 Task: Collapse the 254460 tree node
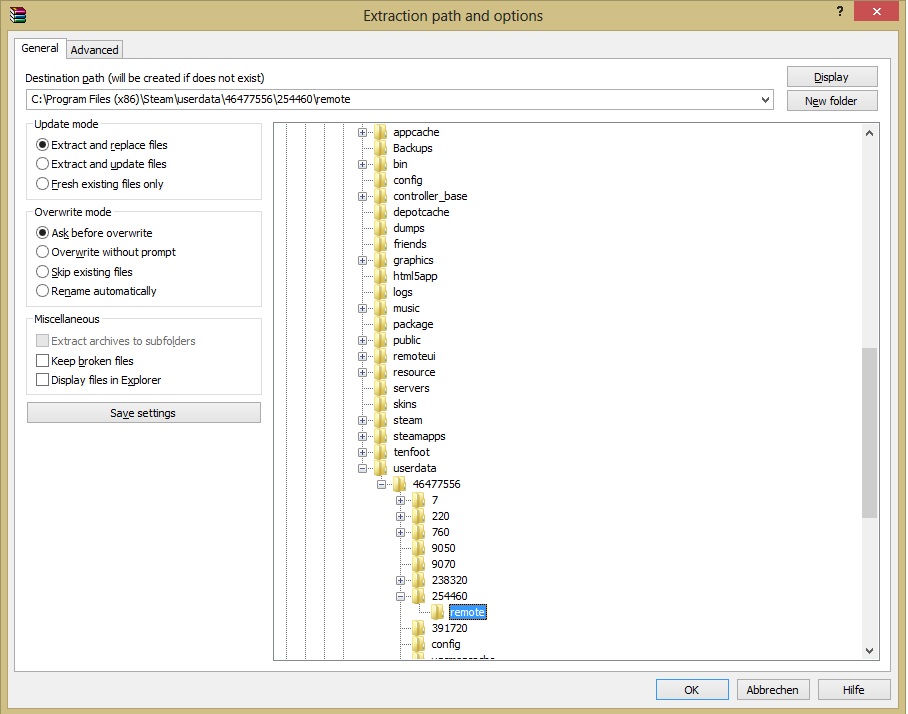pyautogui.click(x=401, y=596)
